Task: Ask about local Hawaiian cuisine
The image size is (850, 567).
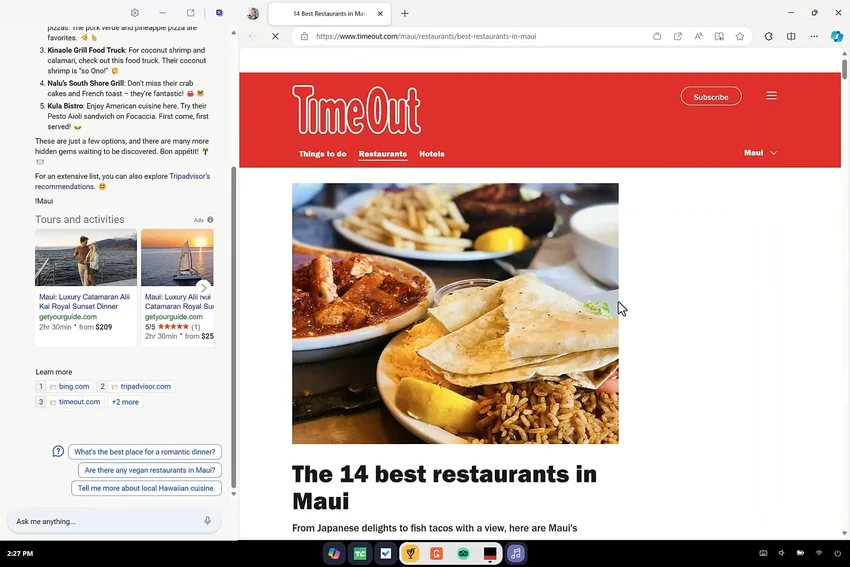Action: 146,488
